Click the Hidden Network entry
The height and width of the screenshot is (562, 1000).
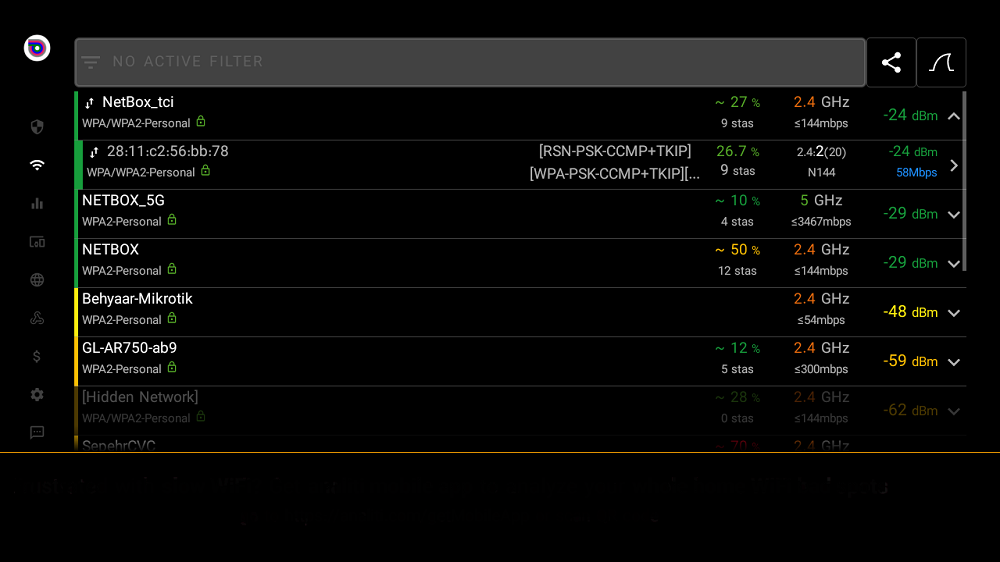pos(140,398)
